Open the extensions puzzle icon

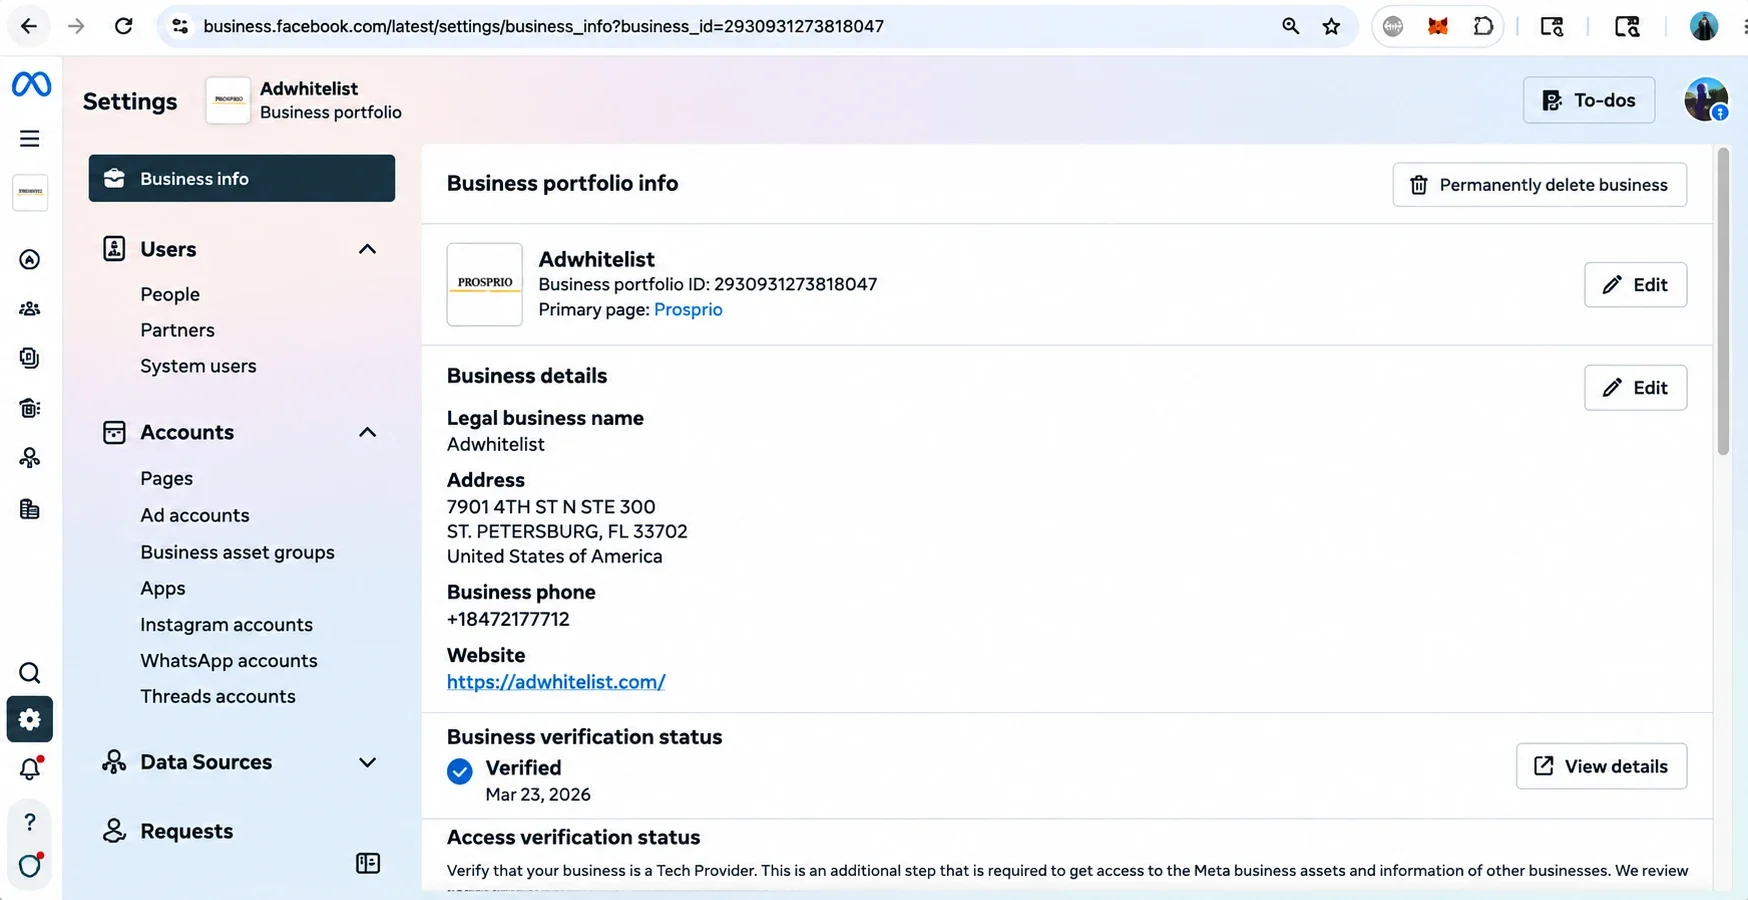click(x=1483, y=26)
